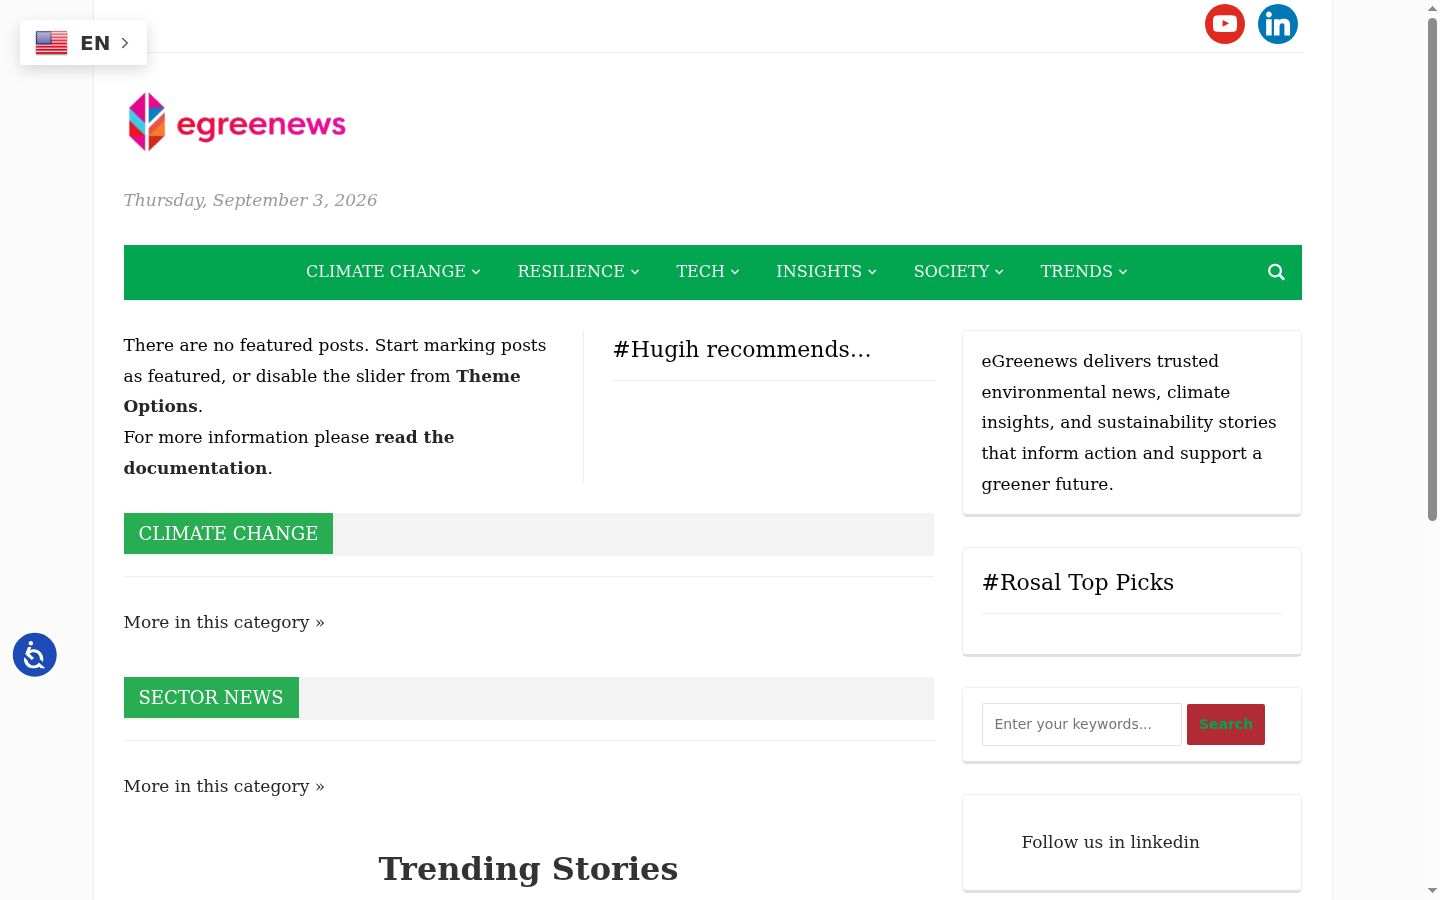The height and width of the screenshot is (900, 1440).
Task: Click the US flag language icon
Action: (x=52, y=43)
